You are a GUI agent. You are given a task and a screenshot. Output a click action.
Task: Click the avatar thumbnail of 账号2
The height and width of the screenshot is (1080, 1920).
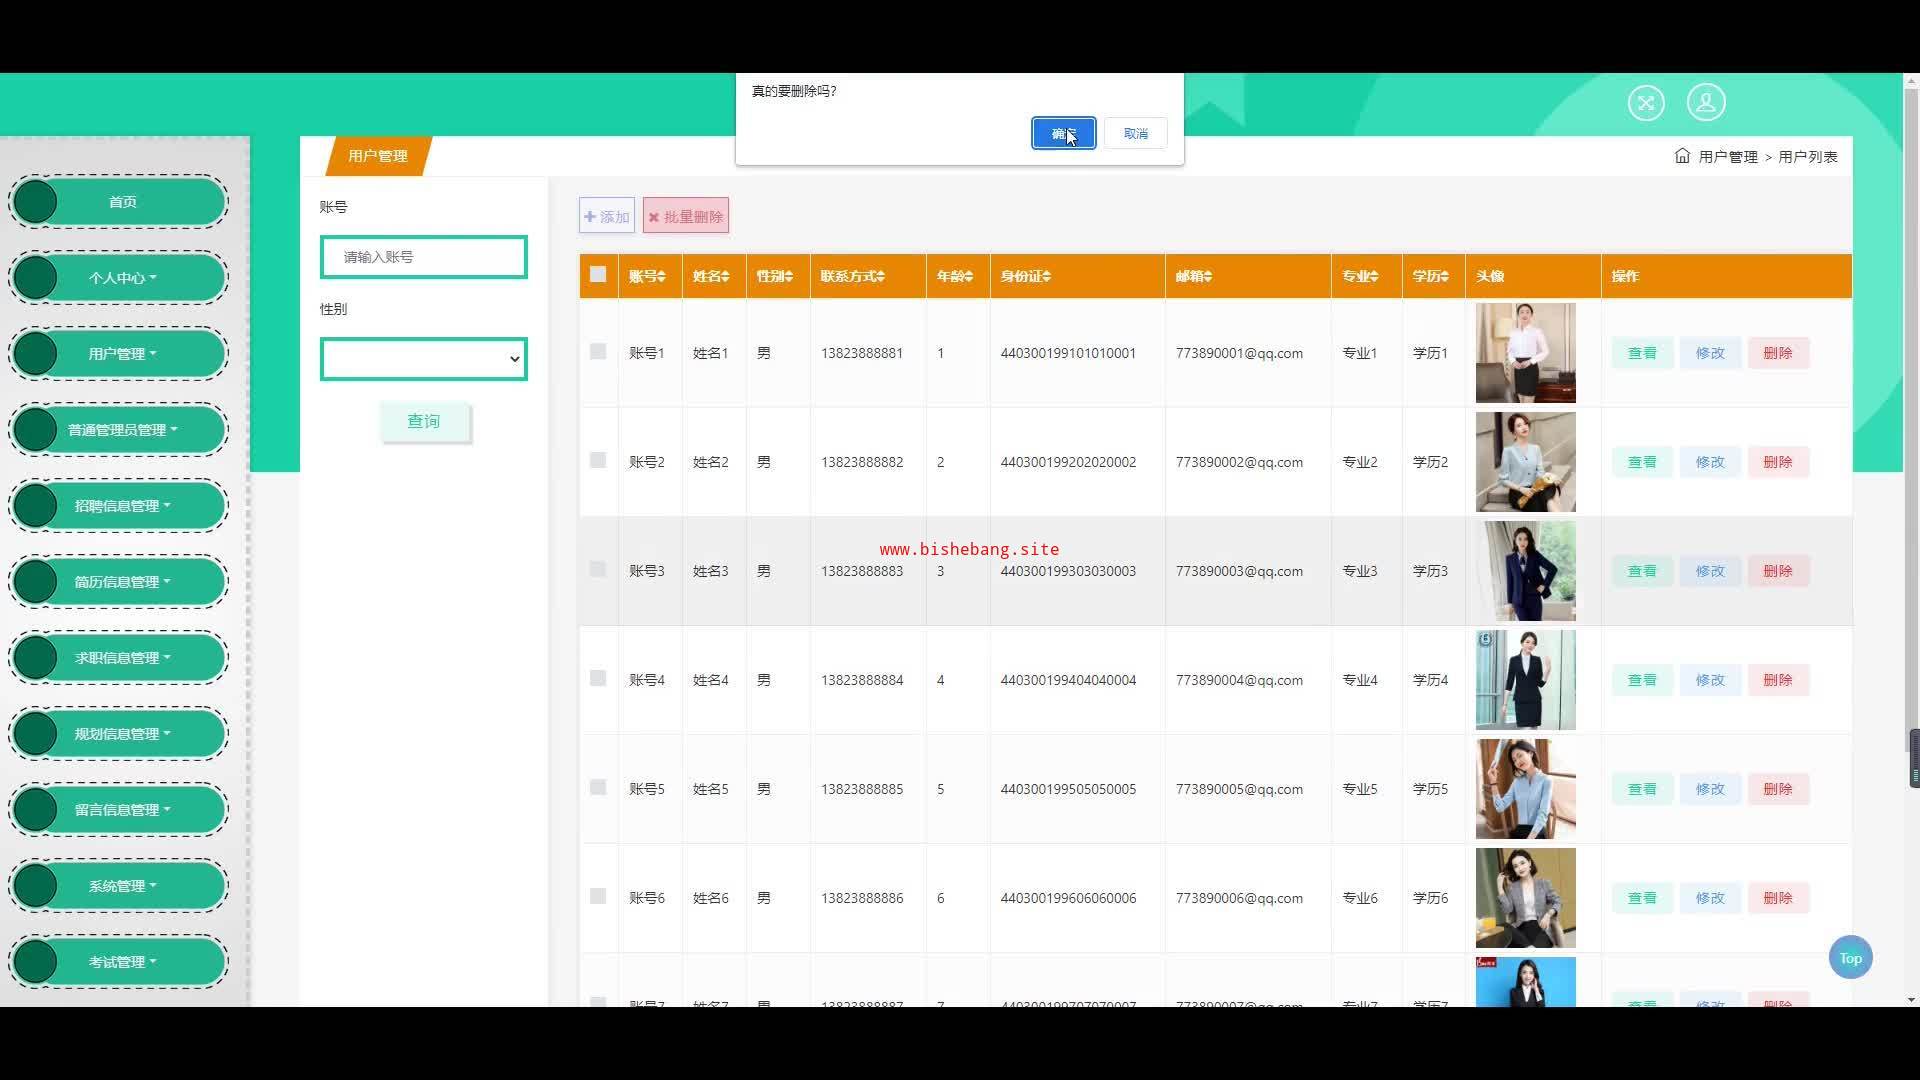click(x=1525, y=462)
